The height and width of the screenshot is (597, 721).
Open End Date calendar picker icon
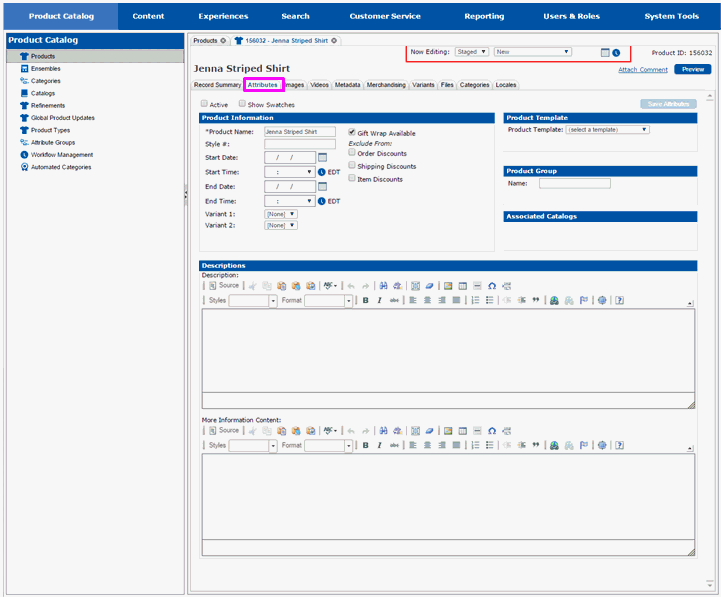tap(322, 186)
